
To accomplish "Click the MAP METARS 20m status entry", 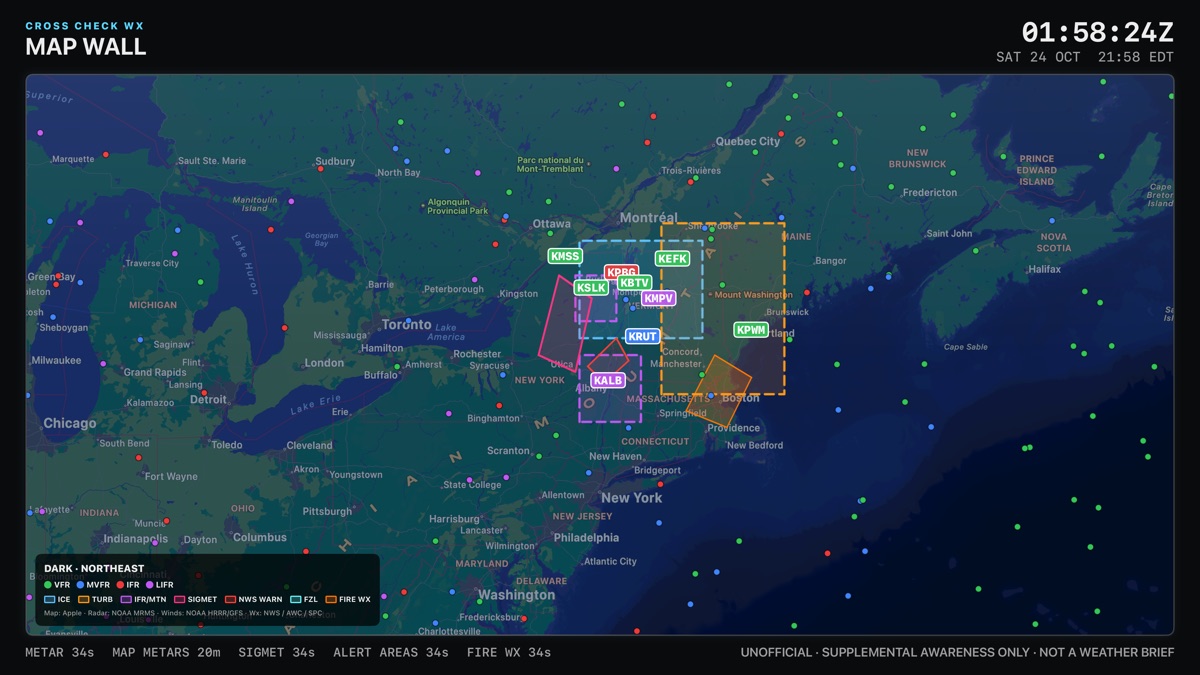I will click(x=167, y=653).
